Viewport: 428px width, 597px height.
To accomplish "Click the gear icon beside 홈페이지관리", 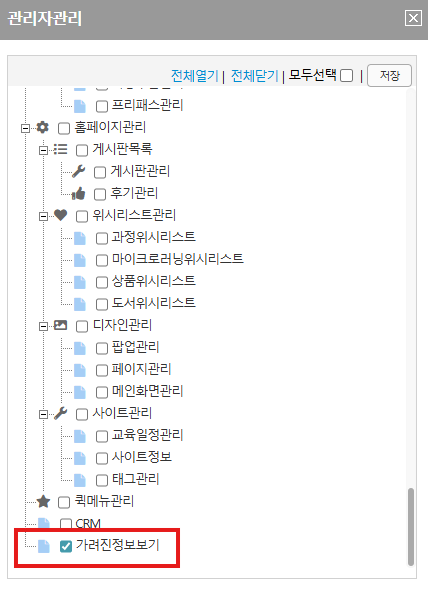I will pos(43,128).
